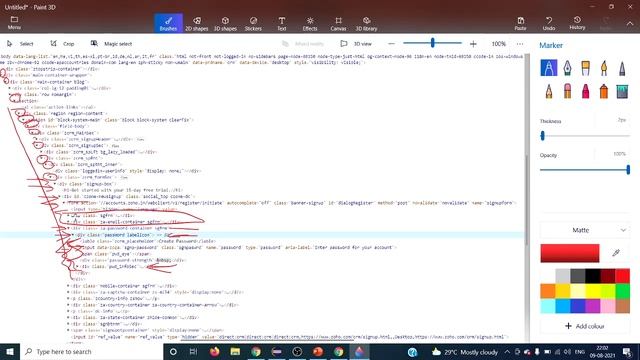
Task: Zoom in with the plus button
Action: 473,44
